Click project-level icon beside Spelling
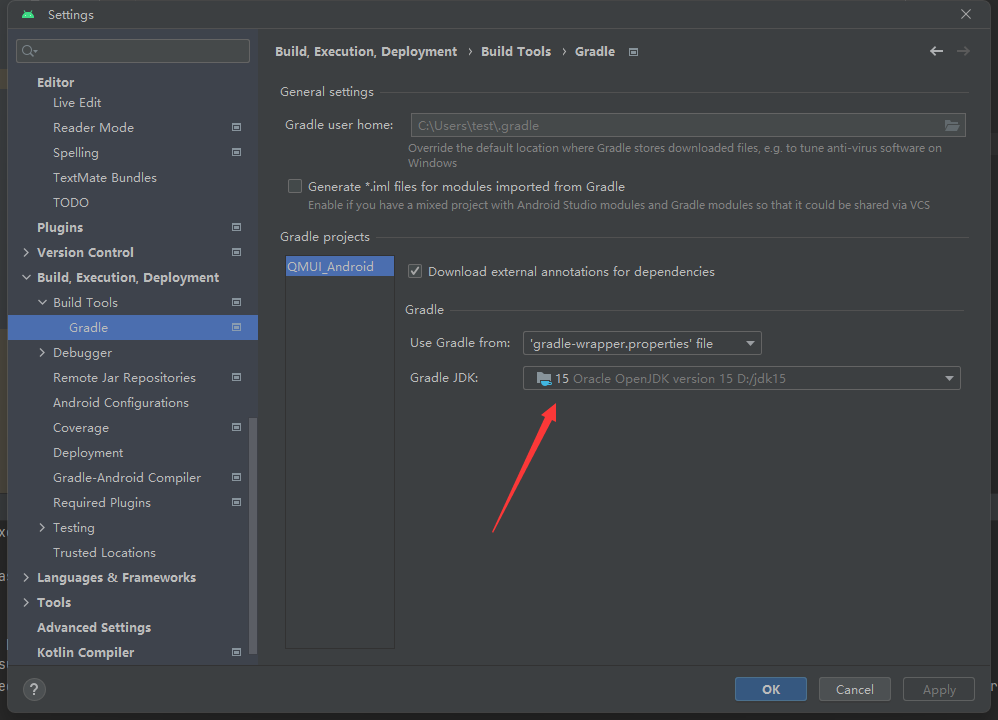The height and width of the screenshot is (720, 998). 236,152
